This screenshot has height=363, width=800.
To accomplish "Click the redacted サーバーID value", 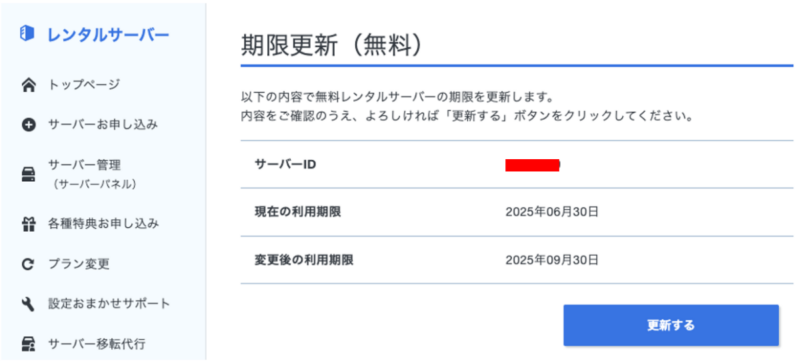I will 532,165.
